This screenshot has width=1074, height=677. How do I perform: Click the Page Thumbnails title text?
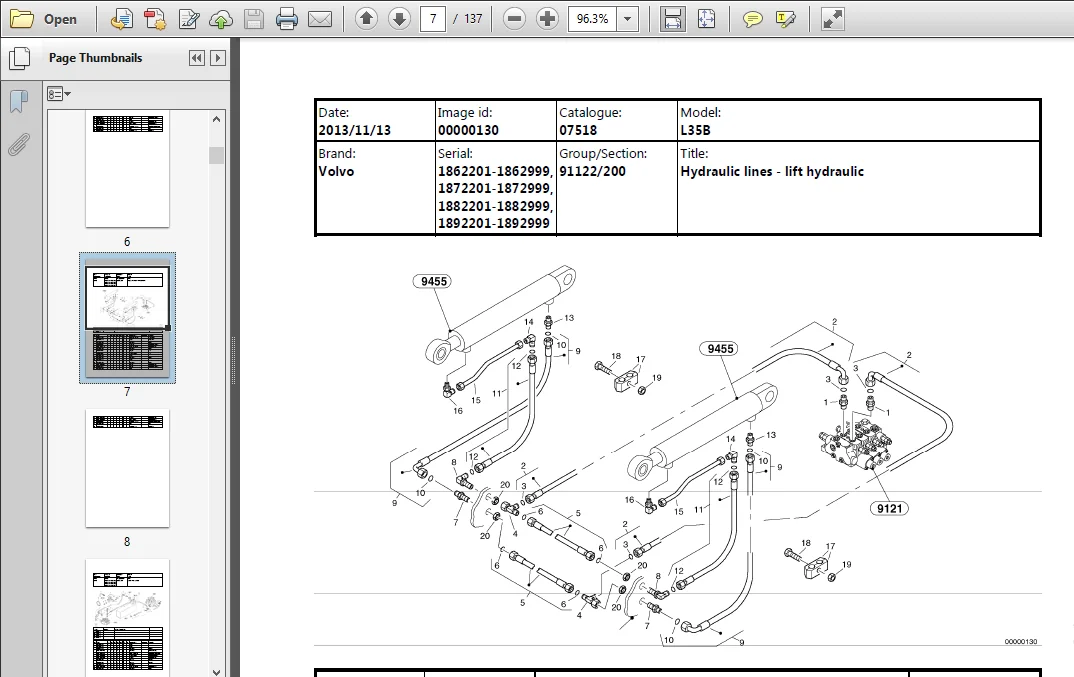(96, 58)
